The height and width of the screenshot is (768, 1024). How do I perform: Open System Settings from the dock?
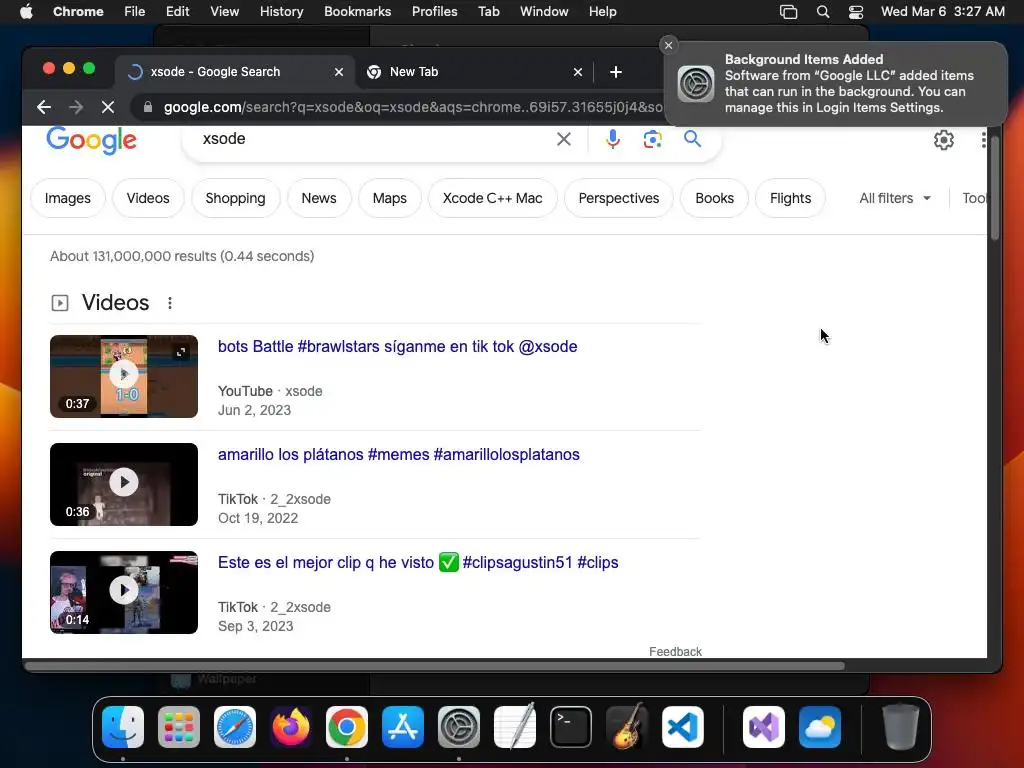tap(458, 727)
